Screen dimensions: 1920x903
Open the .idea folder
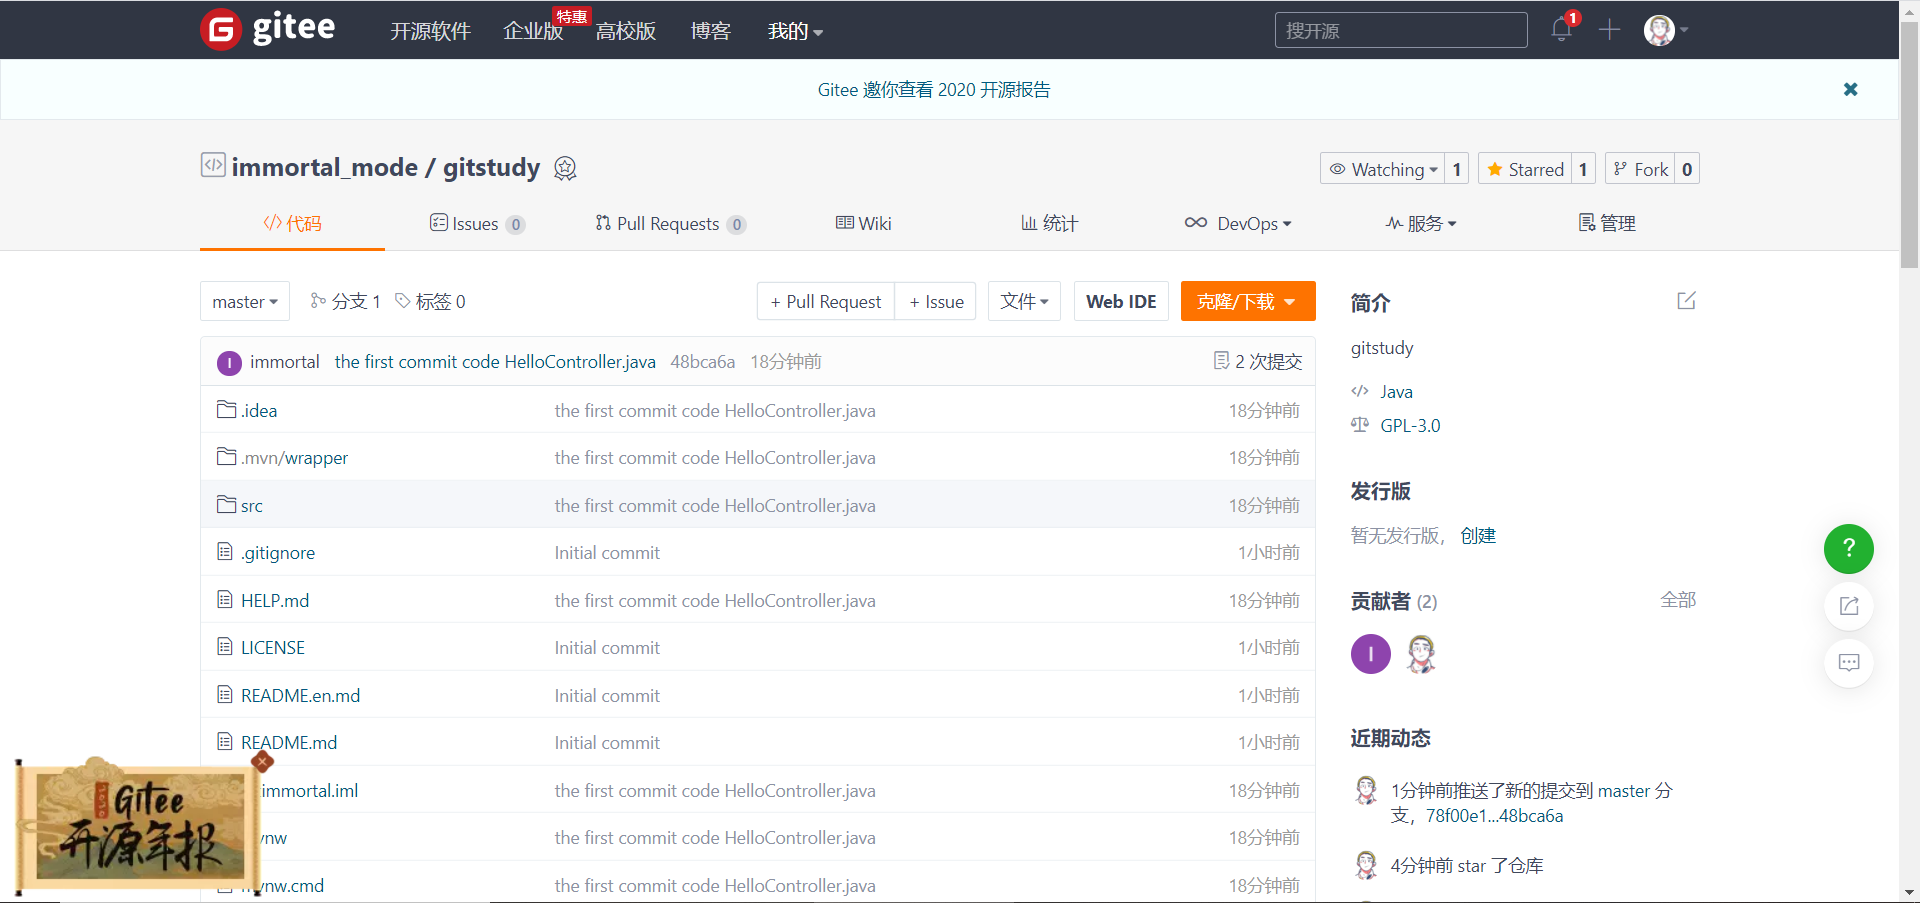pyautogui.click(x=259, y=410)
